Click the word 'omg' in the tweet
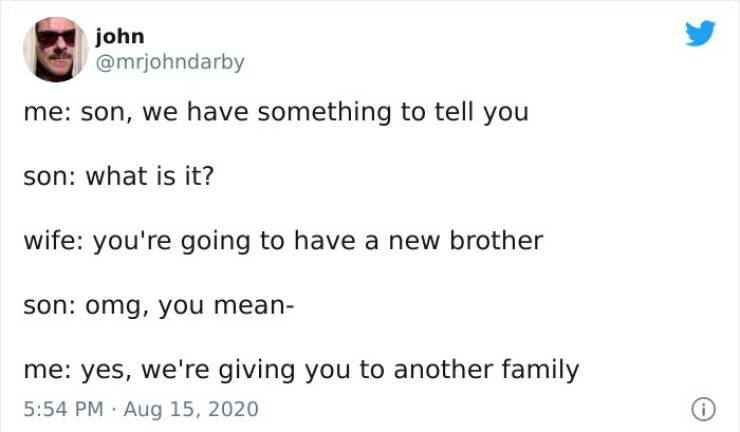Viewport: 740px width, 432px height. click(113, 307)
